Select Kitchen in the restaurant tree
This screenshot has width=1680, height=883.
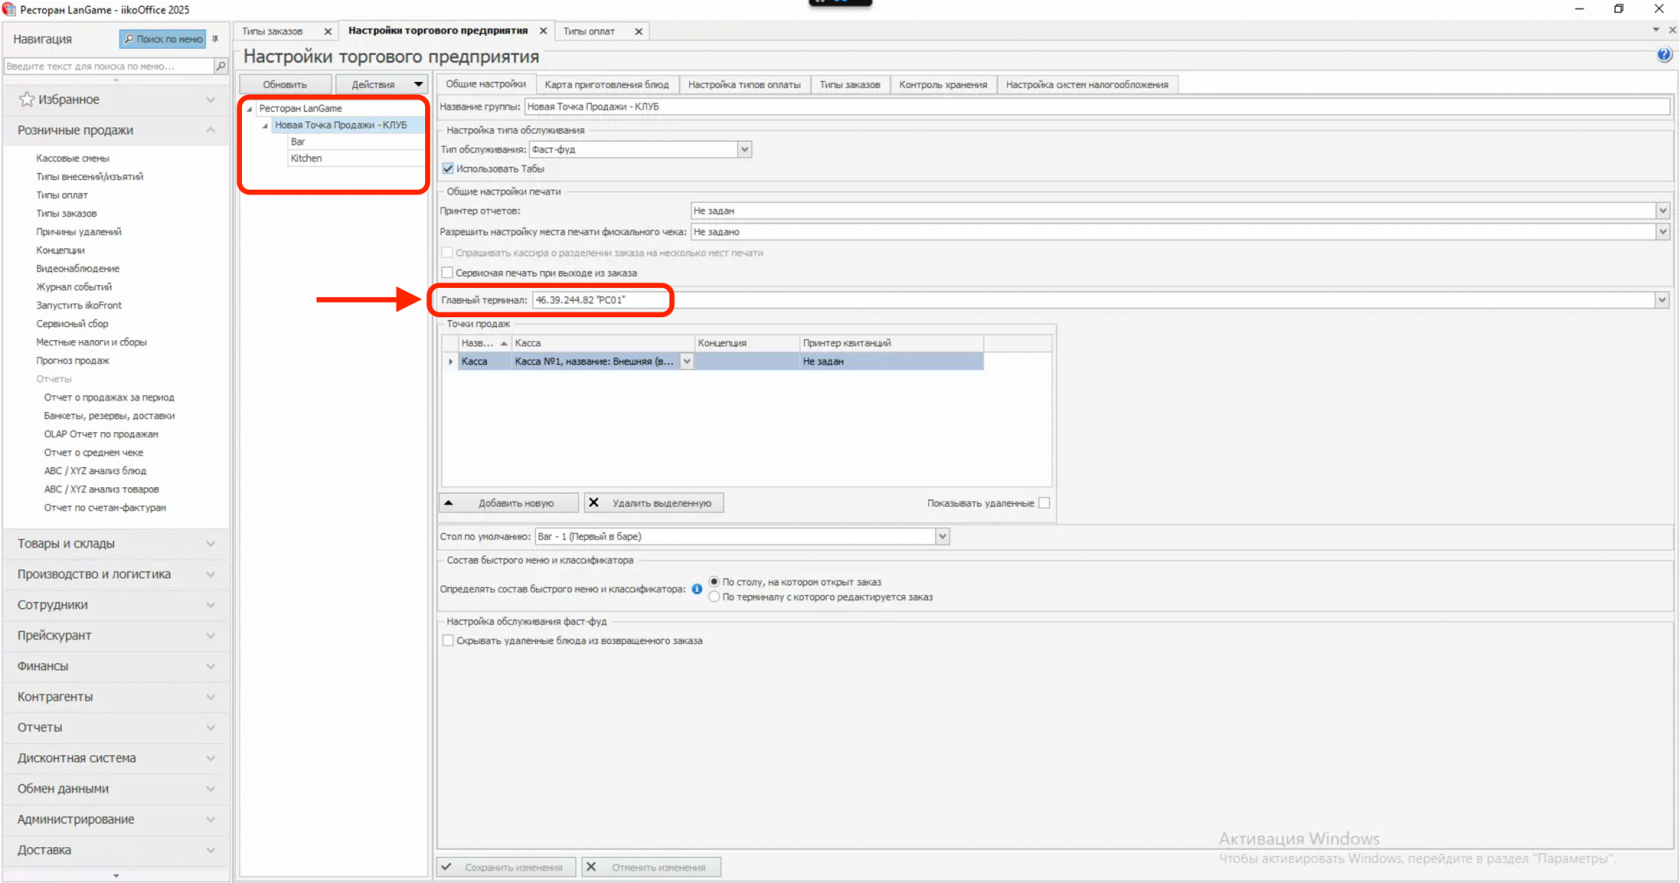tap(306, 158)
